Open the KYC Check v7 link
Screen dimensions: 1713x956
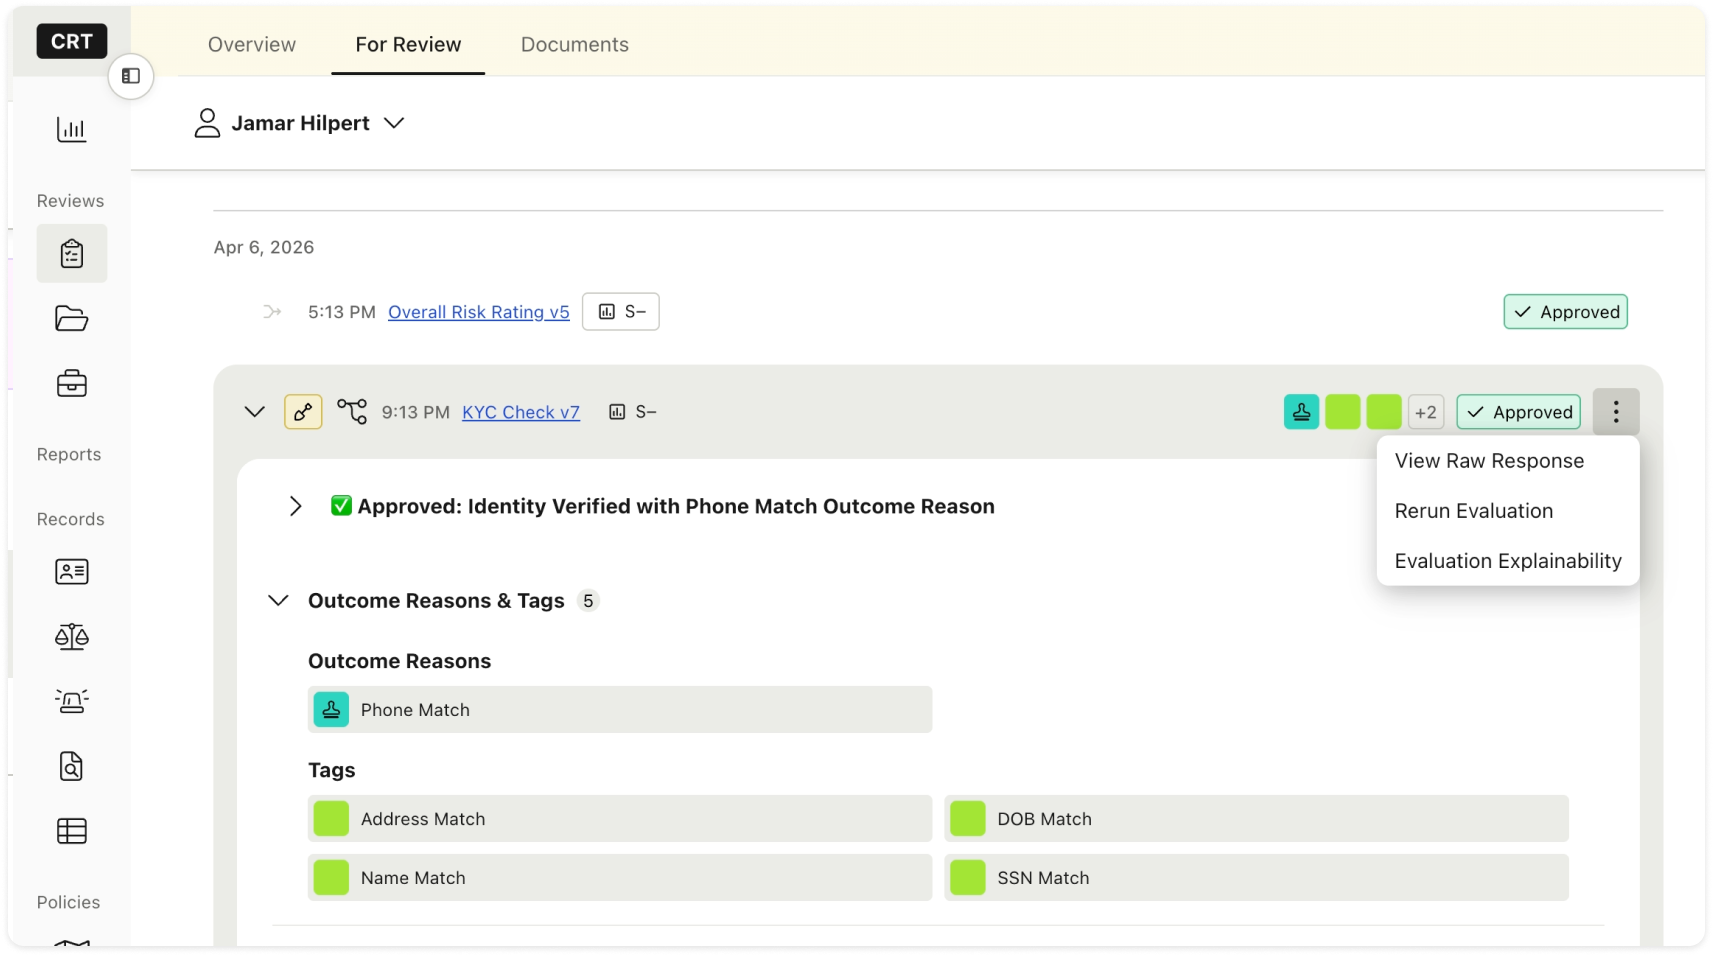coord(521,412)
